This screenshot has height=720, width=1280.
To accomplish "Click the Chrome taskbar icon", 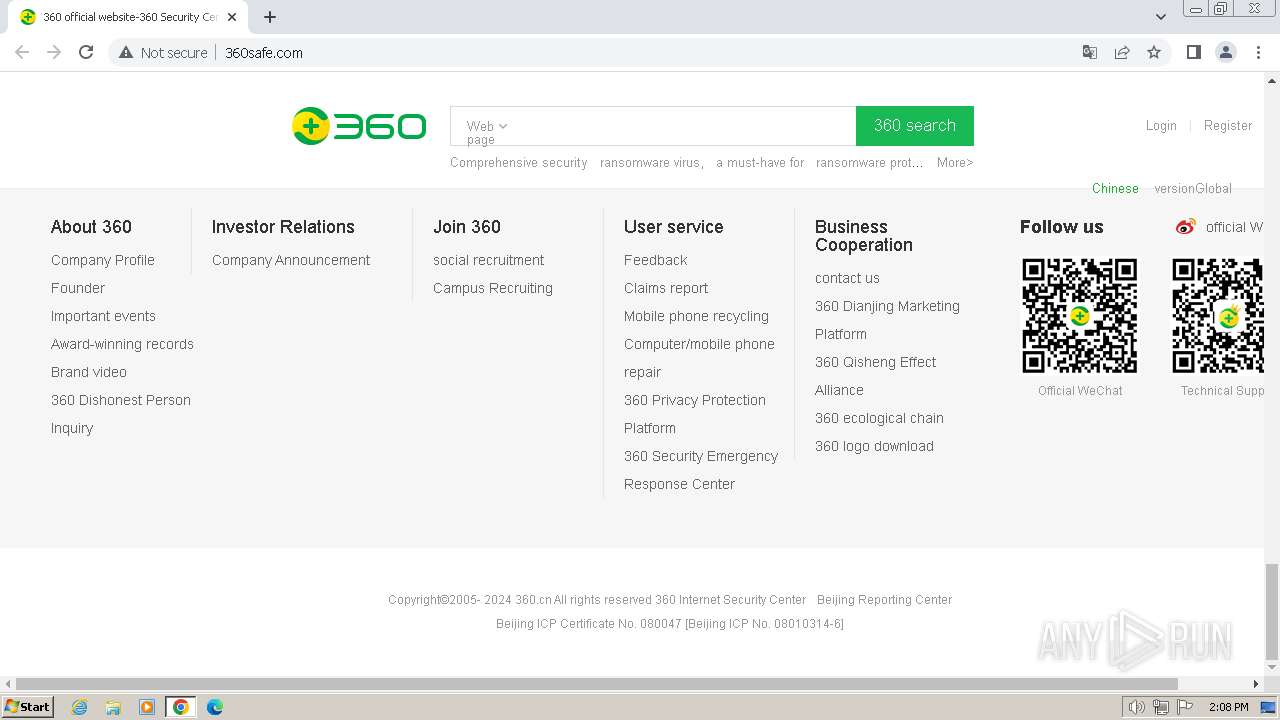I will [181, 707].
